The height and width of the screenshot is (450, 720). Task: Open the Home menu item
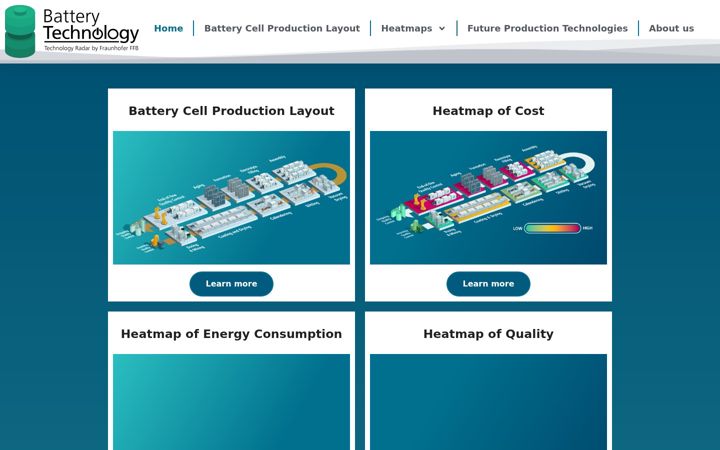tap(169, 28)
